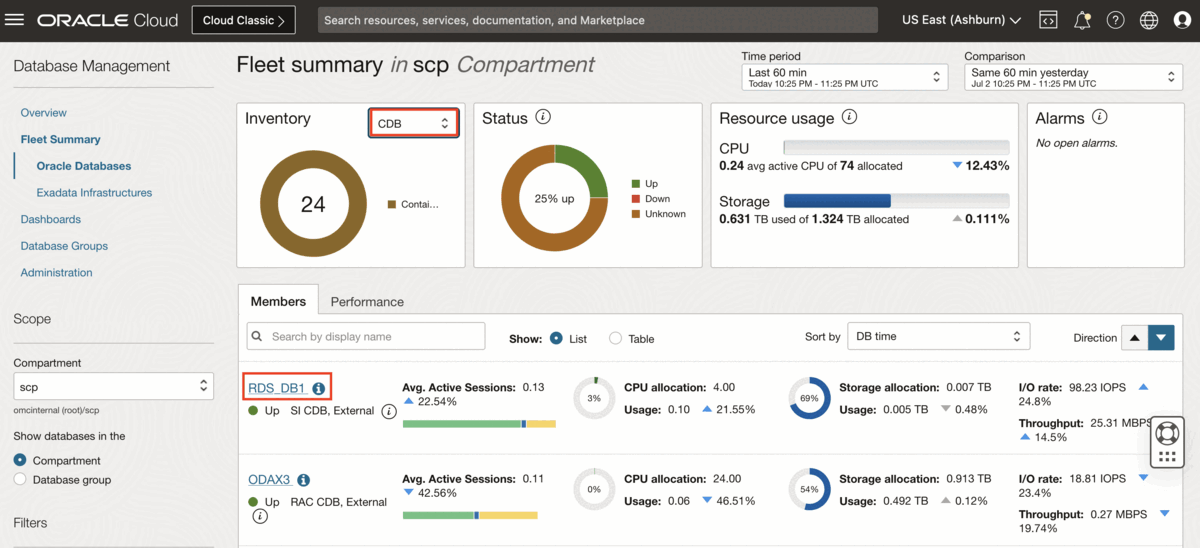Open Exadata Infrastructures in the sidebar

click(94, 192)
